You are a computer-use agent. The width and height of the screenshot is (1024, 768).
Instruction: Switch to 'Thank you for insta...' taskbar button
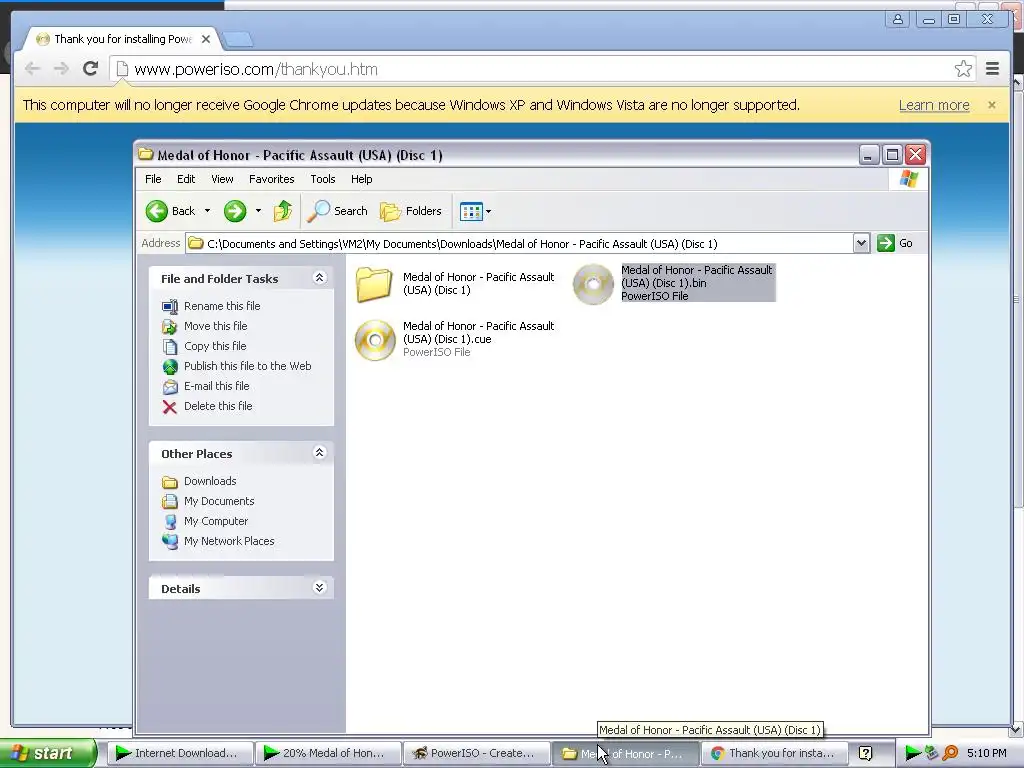775,754
